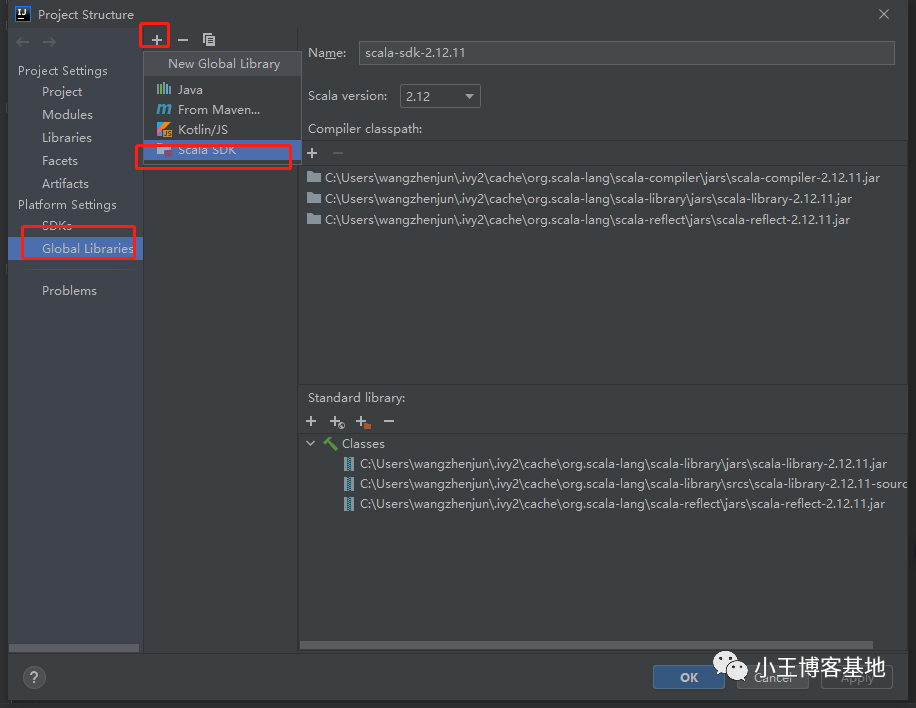This screenshot has width=916, height=708.
Task: Select scala-library-2.12.11-sources entry under Classes
Action: coord(625,484)
